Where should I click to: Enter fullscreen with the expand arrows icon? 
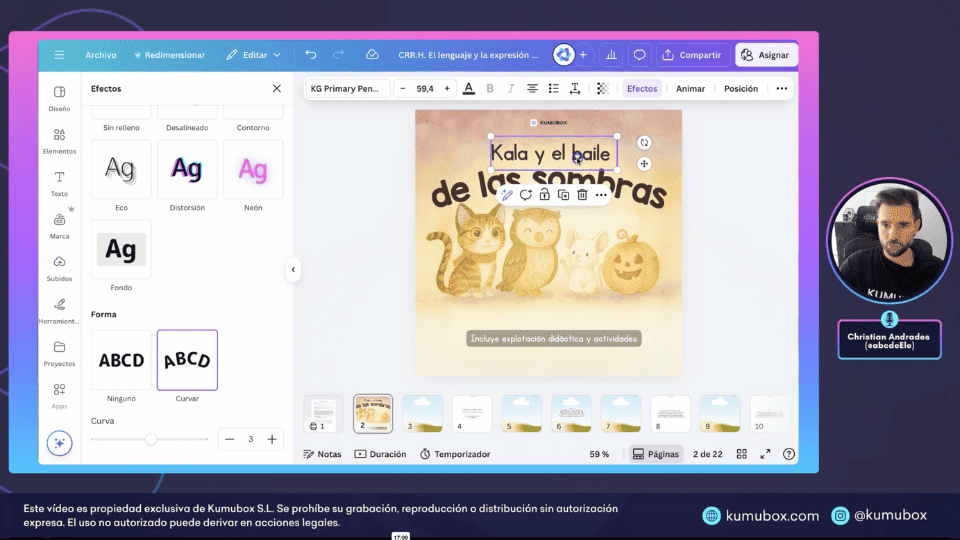tap(765, 454)
